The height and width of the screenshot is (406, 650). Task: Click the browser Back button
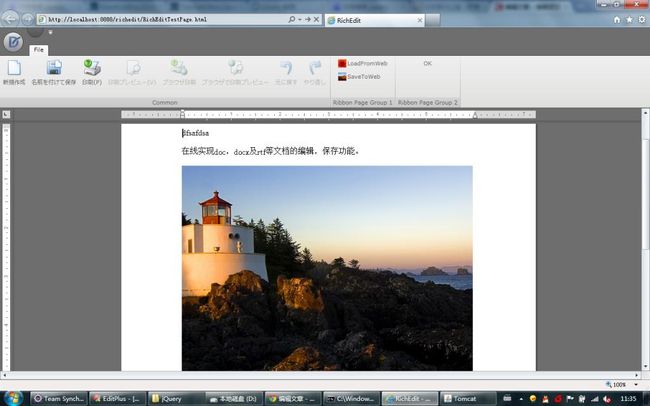[10, 19]
